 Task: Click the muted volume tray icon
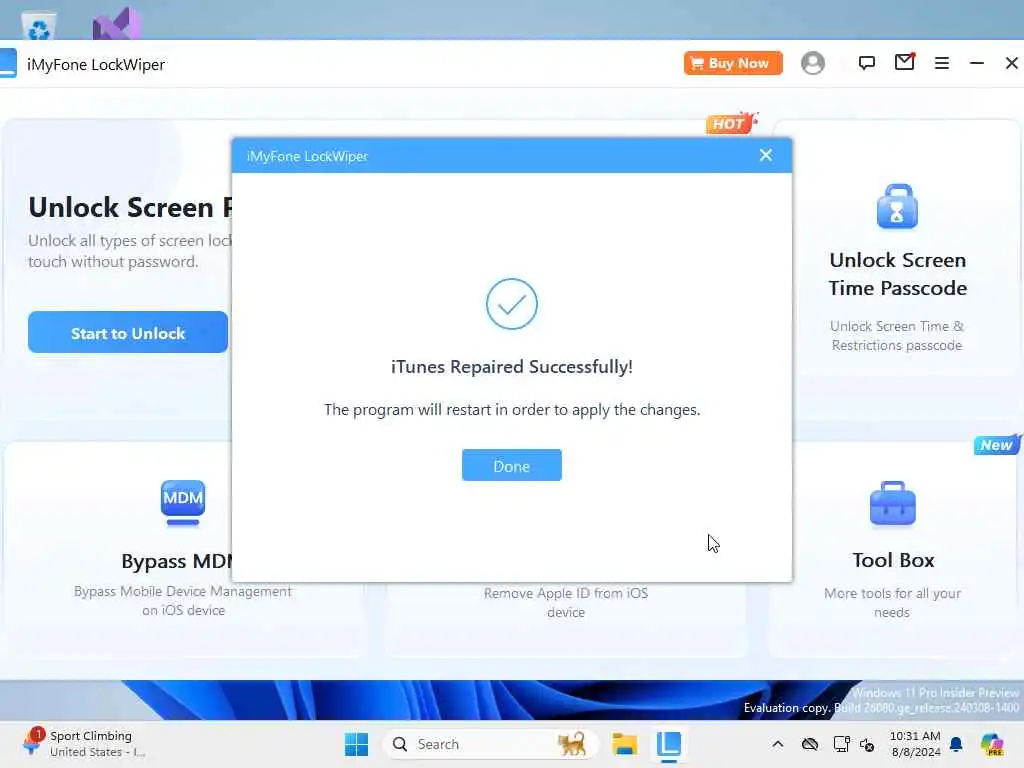pyautogui.click(x=867, y=744)
